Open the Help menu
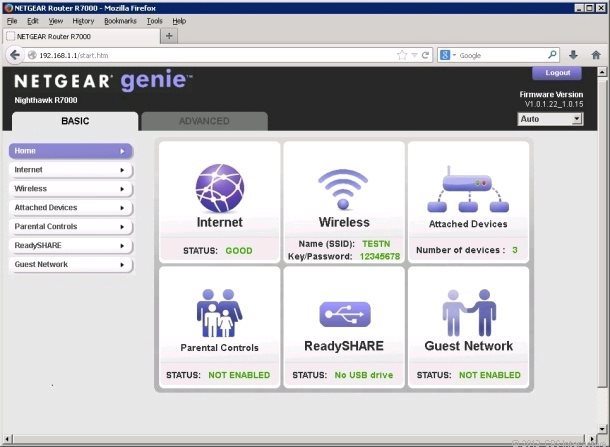Viewport: 610px width, 447px height. 179,21
